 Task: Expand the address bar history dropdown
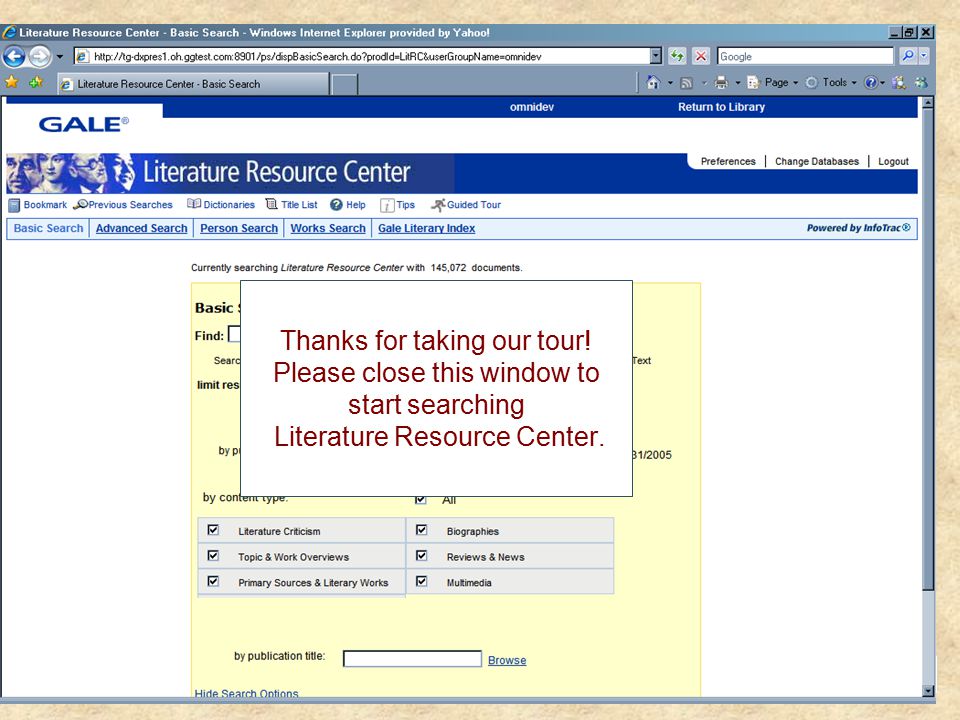[656, 56]
